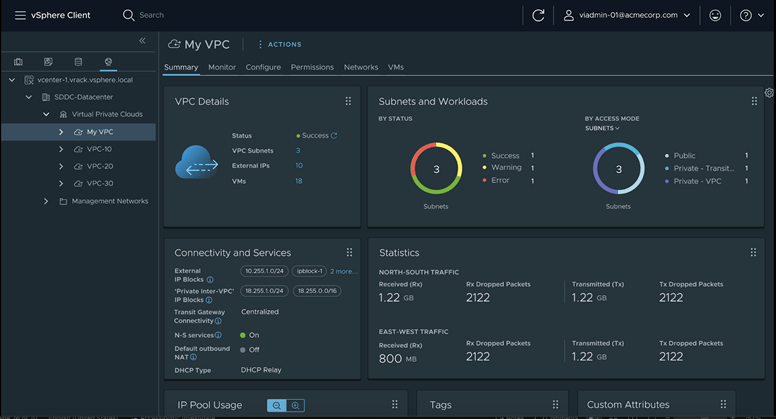Open the Subnets access mode dropdown

pos(602,128)
